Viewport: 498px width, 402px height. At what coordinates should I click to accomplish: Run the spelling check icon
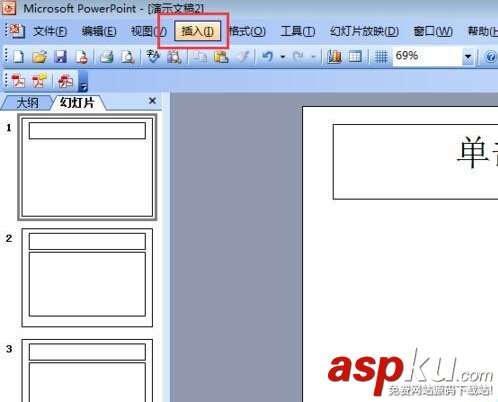(153, 57)
